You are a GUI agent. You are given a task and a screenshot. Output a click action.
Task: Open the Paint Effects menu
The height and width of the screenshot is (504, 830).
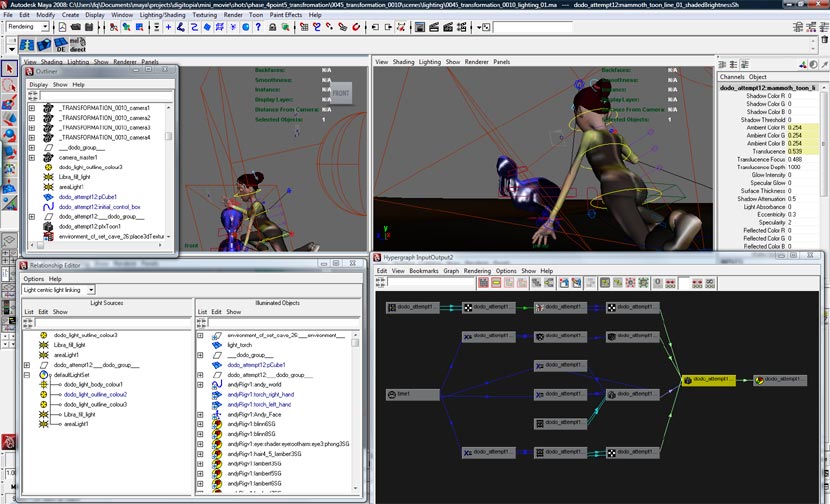(286, 15)
